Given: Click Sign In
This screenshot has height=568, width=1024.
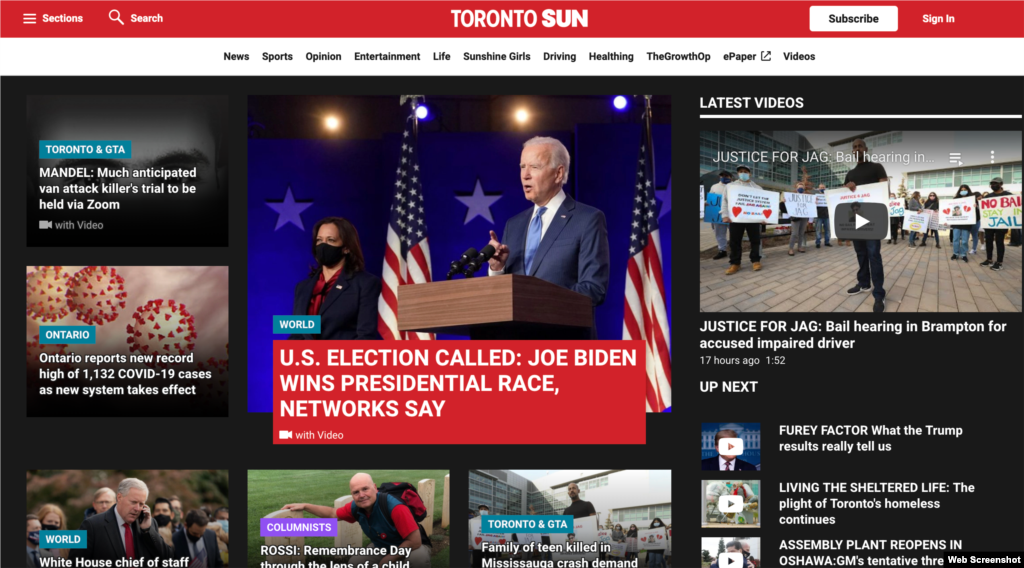Looking at the screenshot, I should (938, 18).
